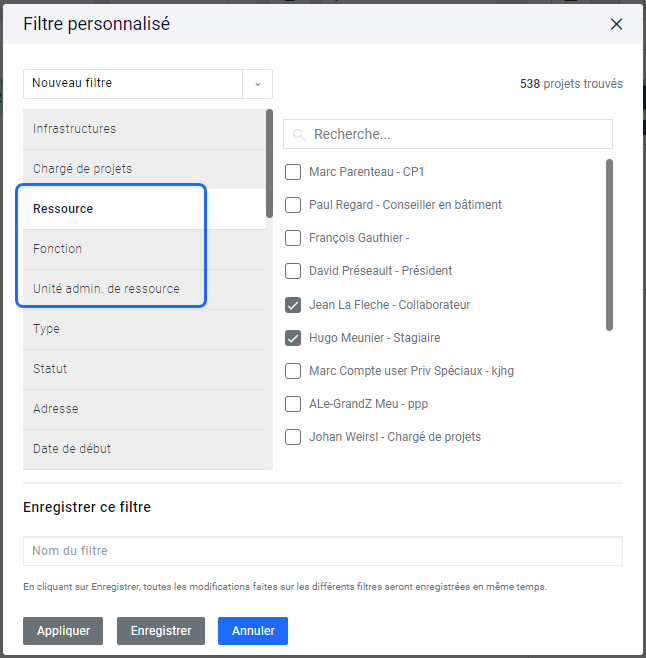The width and height of the screenshot is (646, 658).
Task: Uncheck Hugo Meunier - Stagiaire
Action: 293,338
